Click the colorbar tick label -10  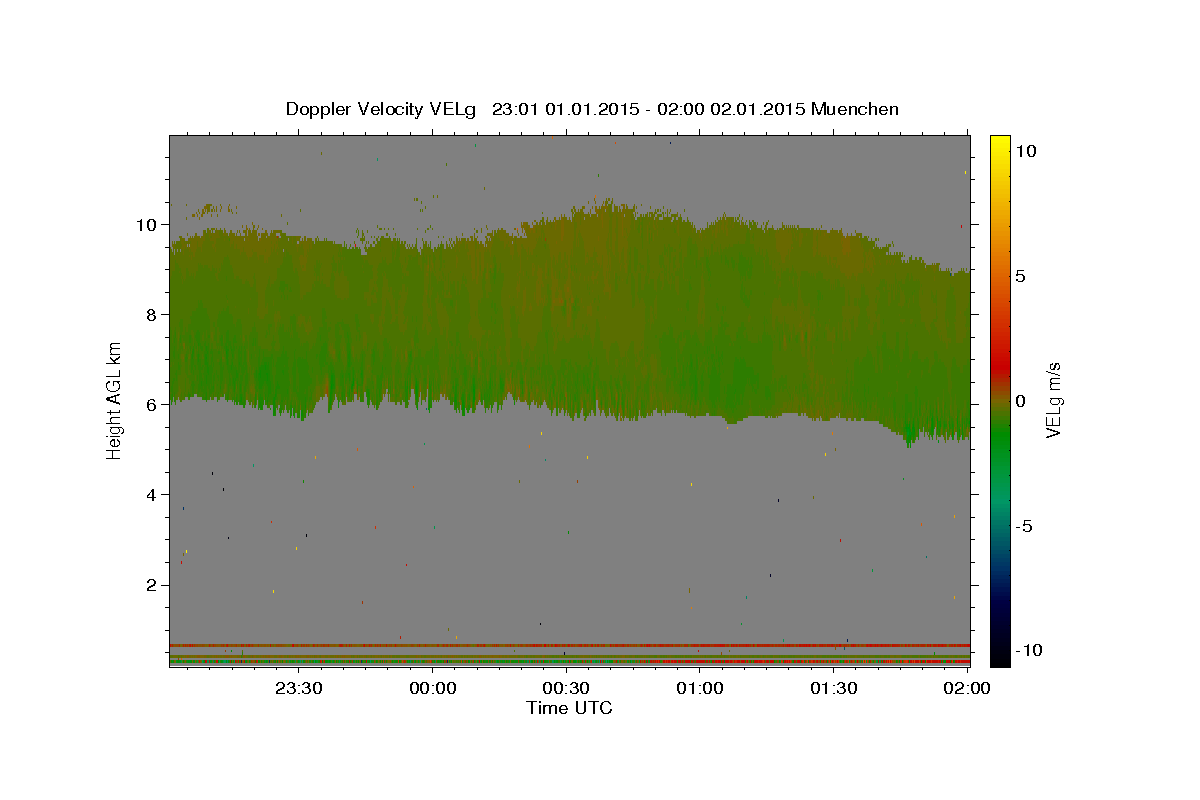coord(1027,651)
